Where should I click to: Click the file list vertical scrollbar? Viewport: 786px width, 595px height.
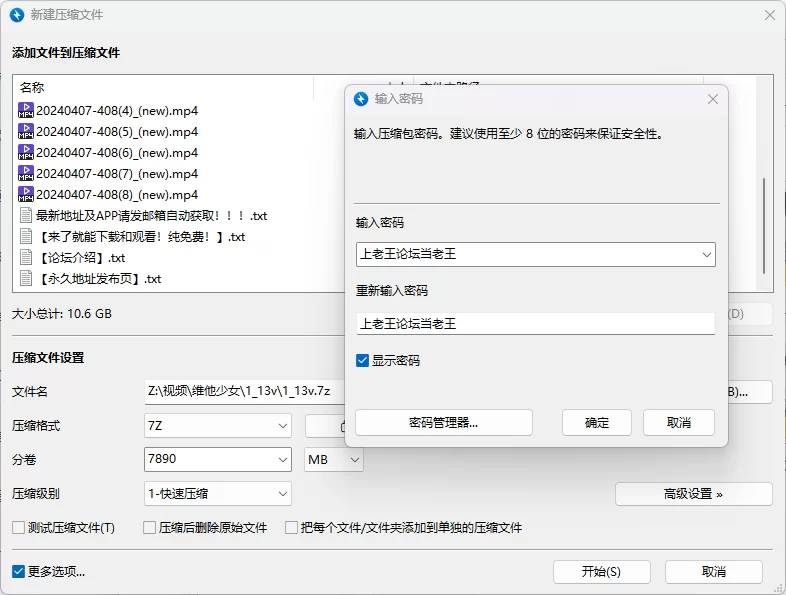pyautogui.click(x=765, y=225)
